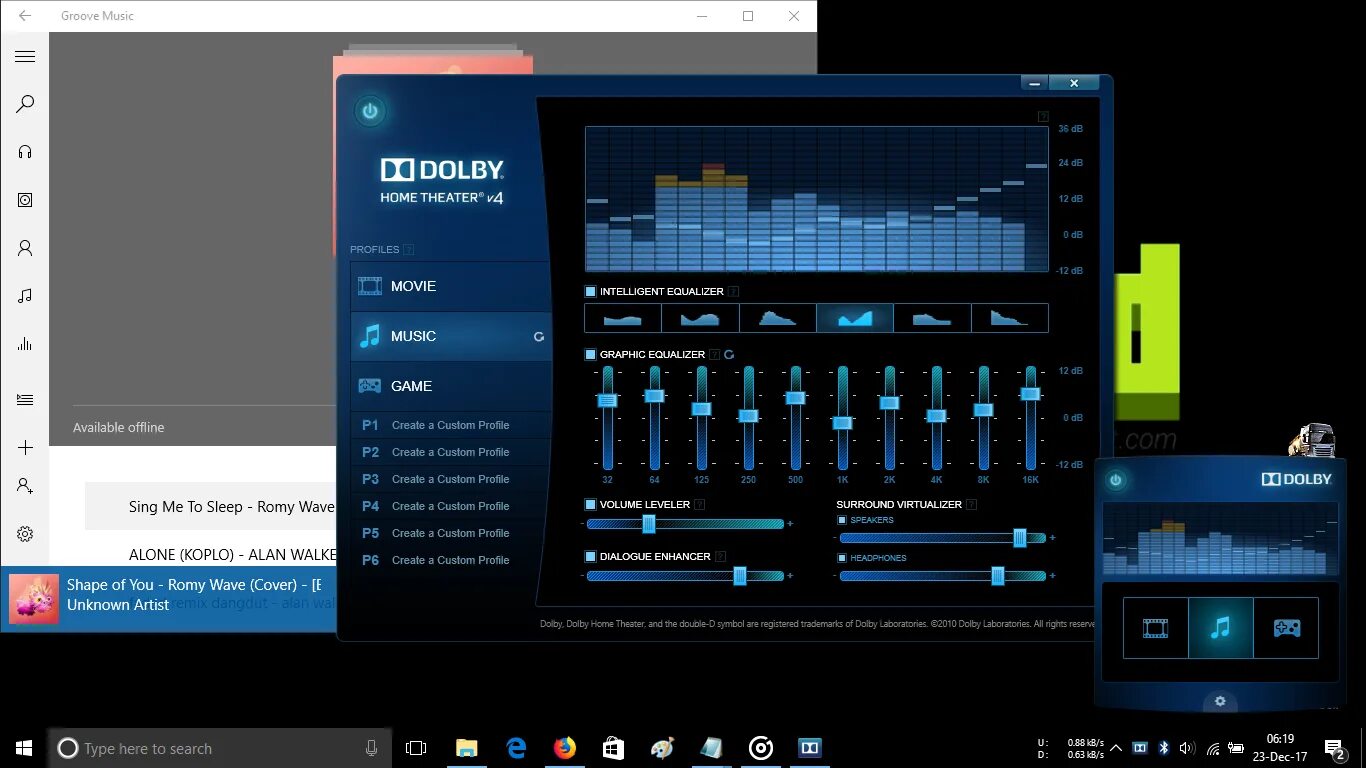Open help for Surround Virtualizer
Screen dimensions: 1366x768
click(971, 505)
